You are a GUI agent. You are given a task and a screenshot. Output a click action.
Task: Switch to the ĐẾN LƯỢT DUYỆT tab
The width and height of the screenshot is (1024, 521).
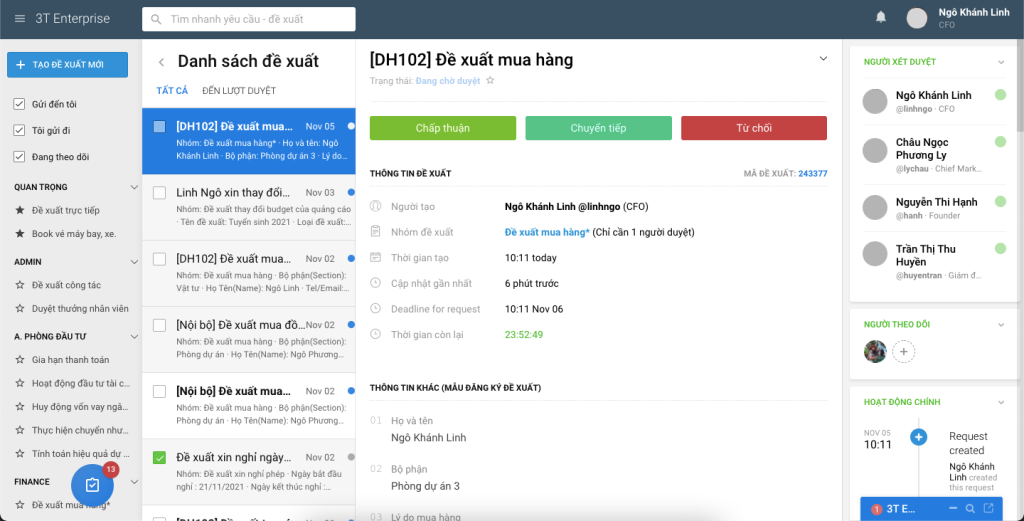point(239,91)
